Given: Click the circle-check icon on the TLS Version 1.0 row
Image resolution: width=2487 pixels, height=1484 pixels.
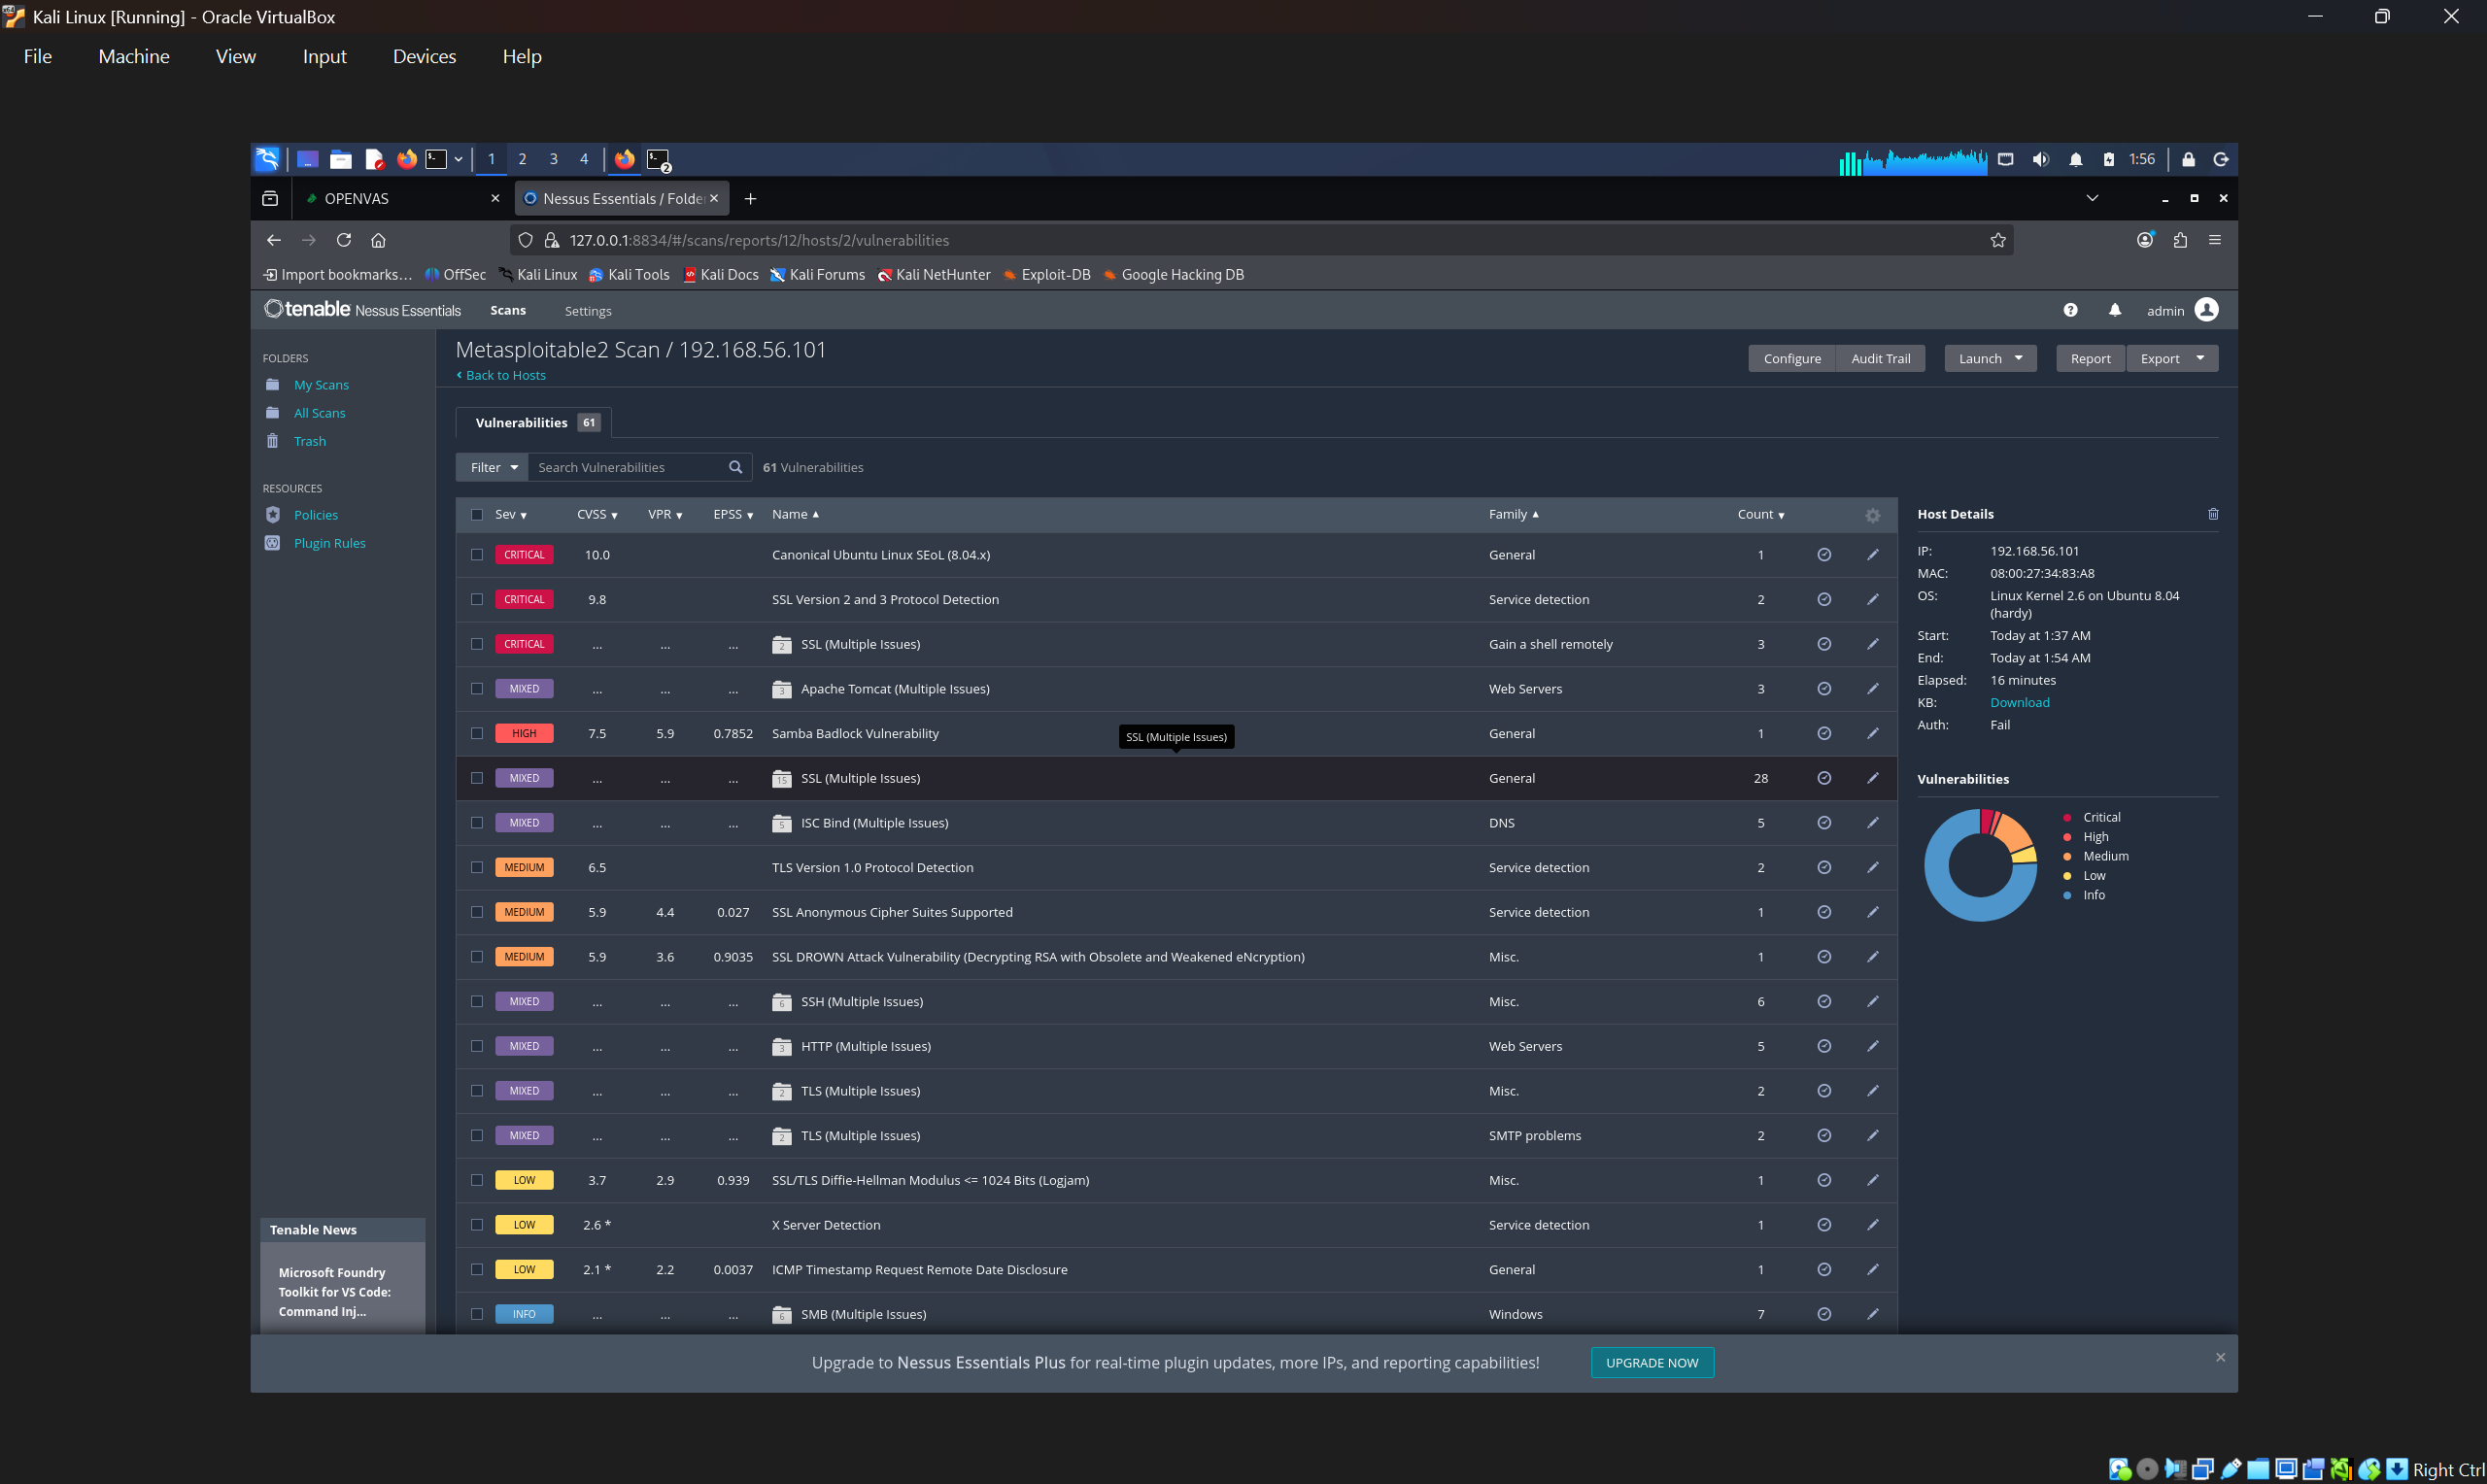Looking at the screenshot, I should [1824, 867].
